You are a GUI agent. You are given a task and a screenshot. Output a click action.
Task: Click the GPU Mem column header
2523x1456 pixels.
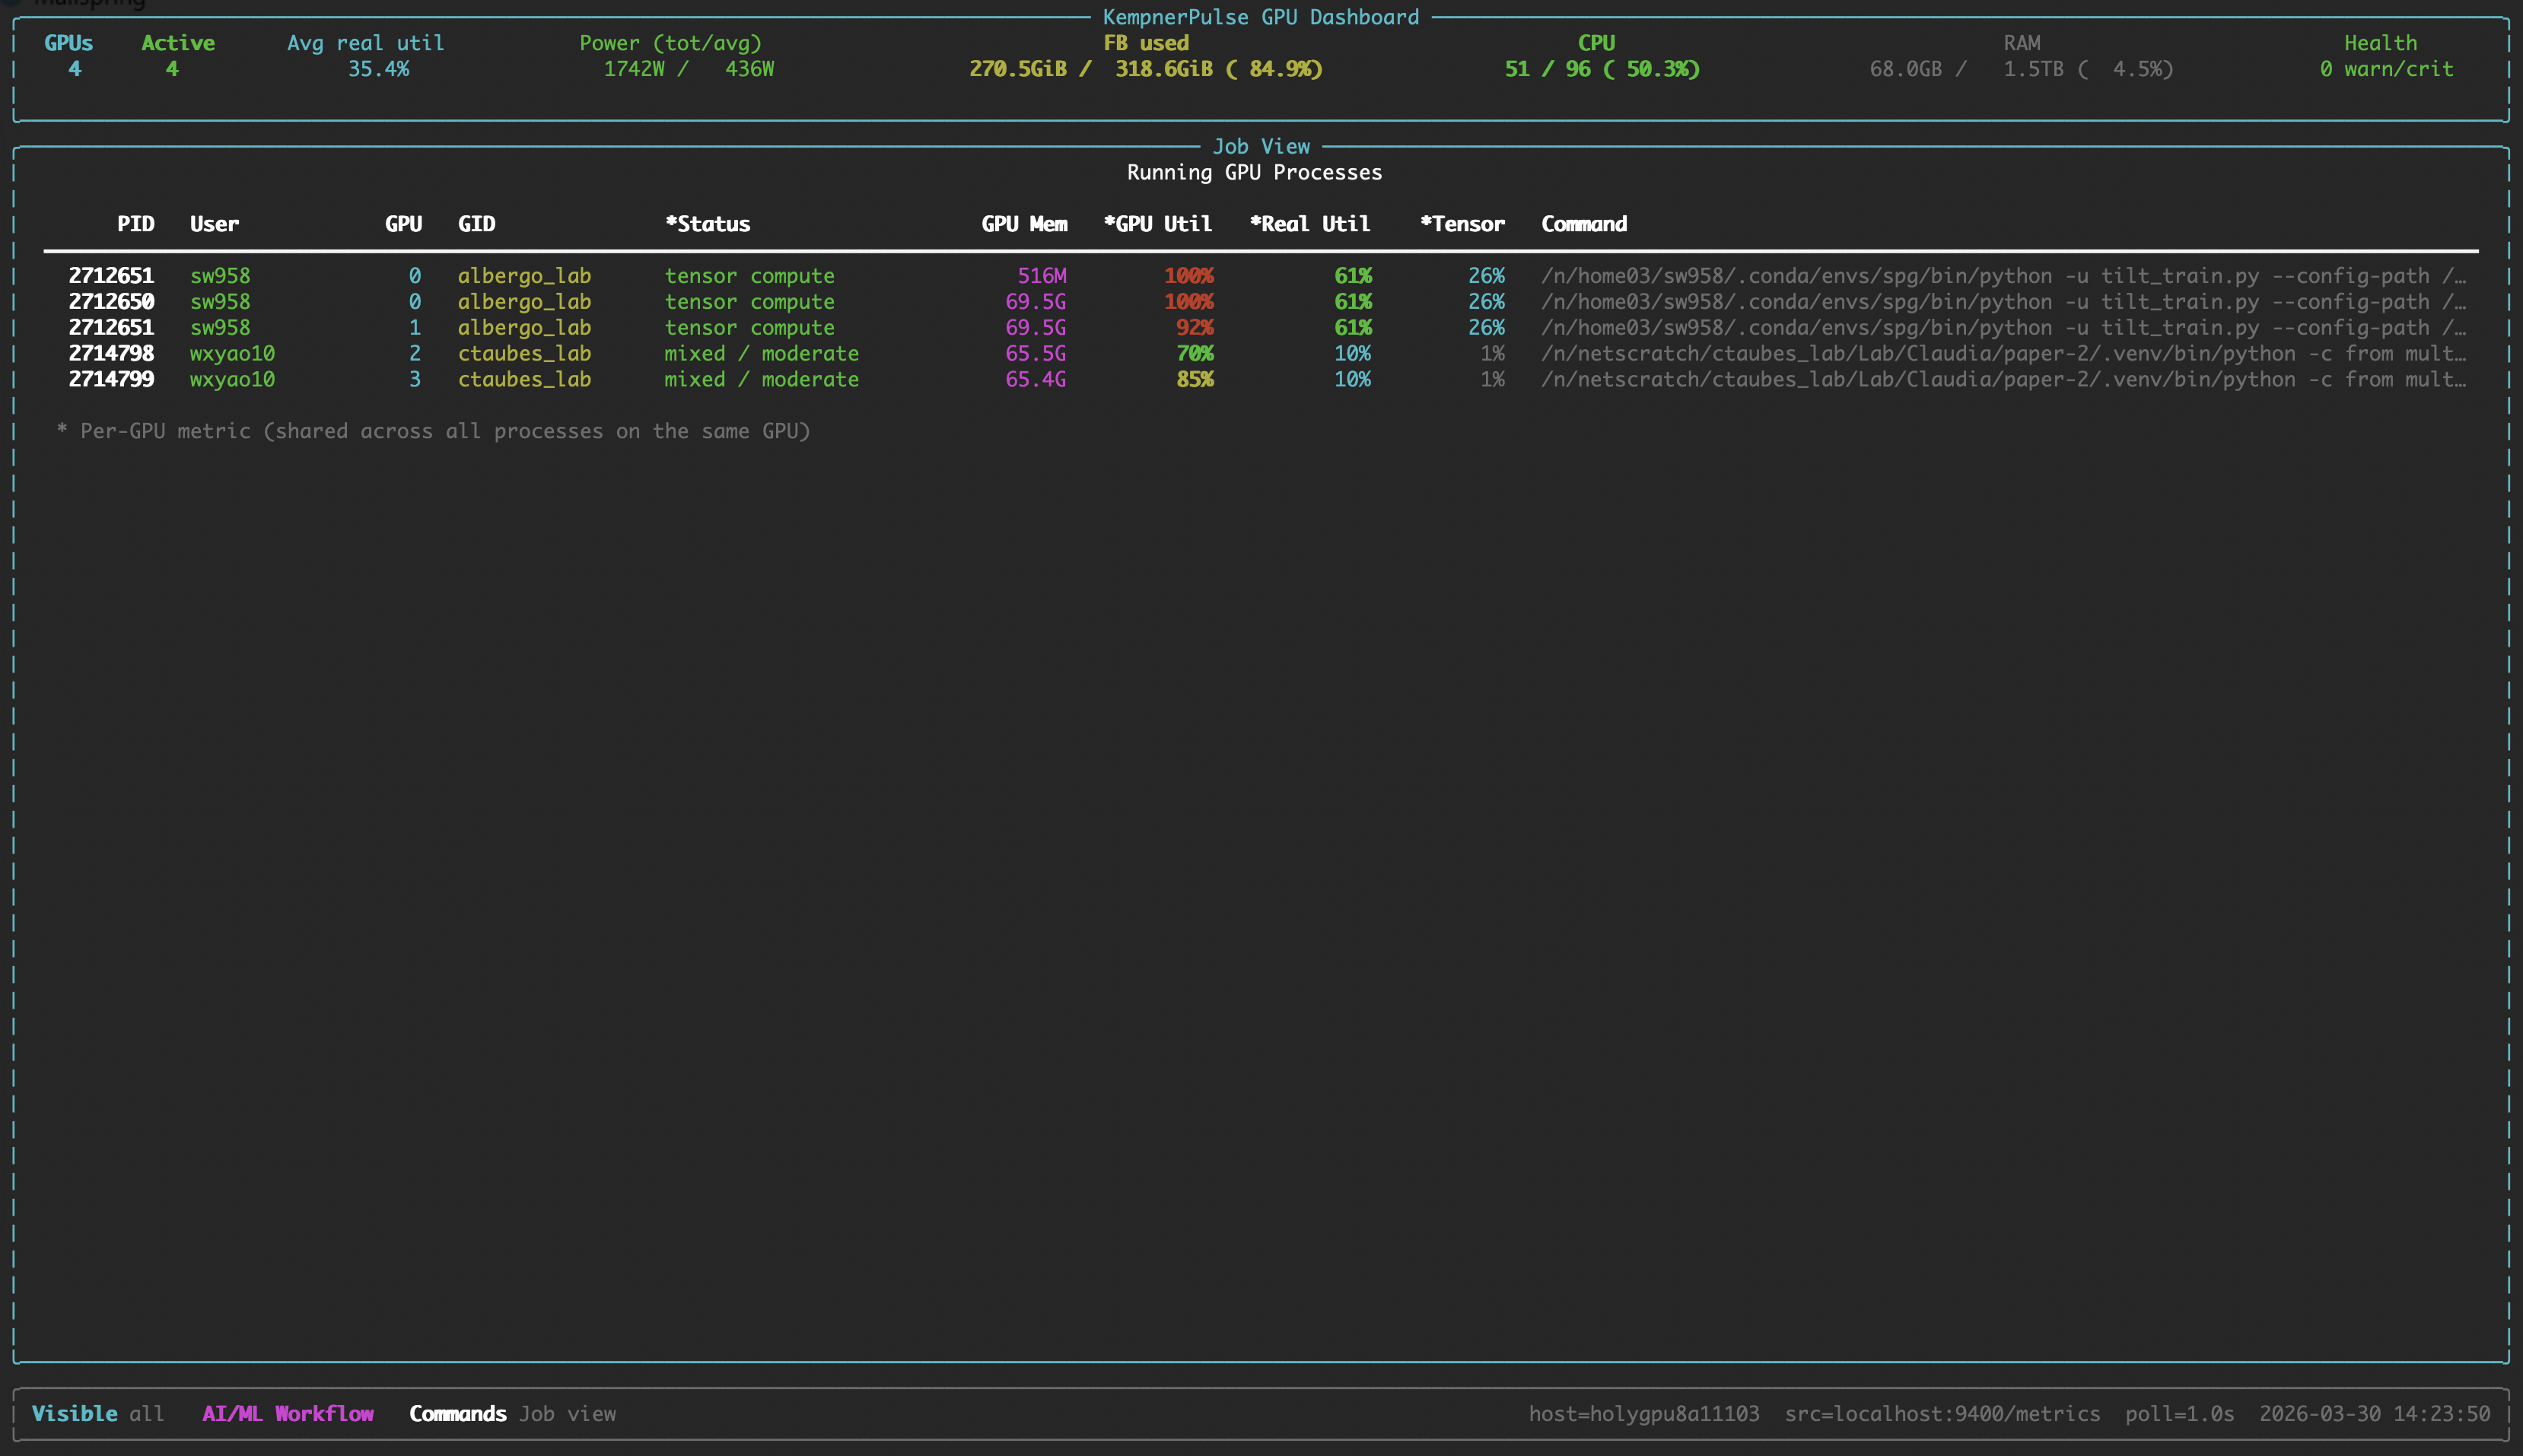coord(1023,224)
